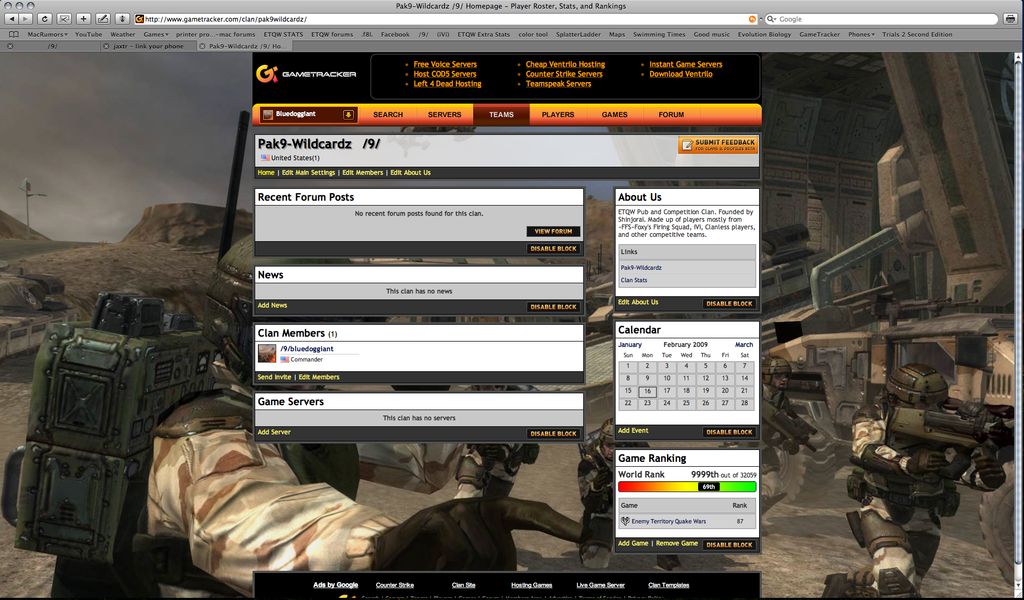Viewport: 1024px width, 600px height.
Task: Select day 16 in the February calendar
Action: [647, 391]
